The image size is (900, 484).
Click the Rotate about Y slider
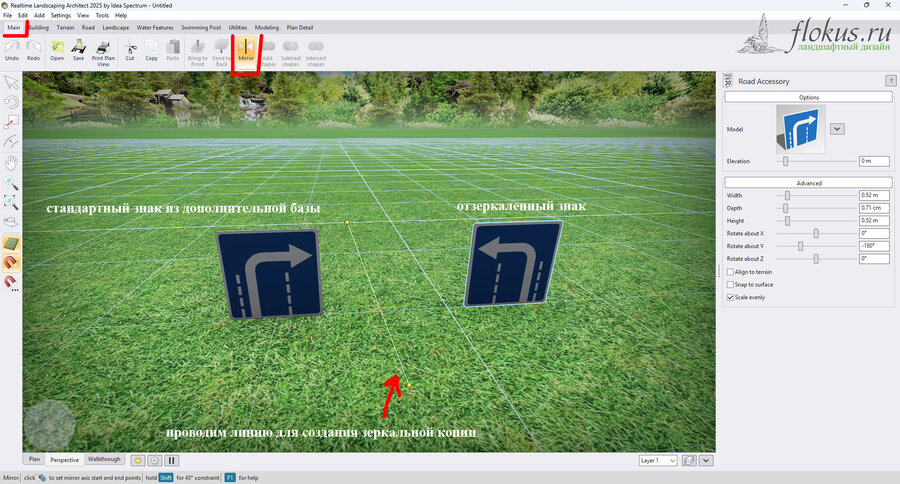pos(817,246)
